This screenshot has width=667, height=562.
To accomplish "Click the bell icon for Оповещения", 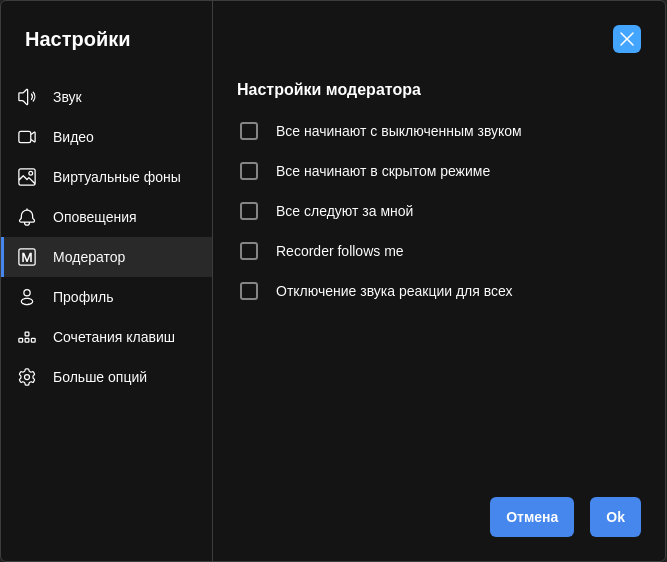I will (x=27, y=217).
